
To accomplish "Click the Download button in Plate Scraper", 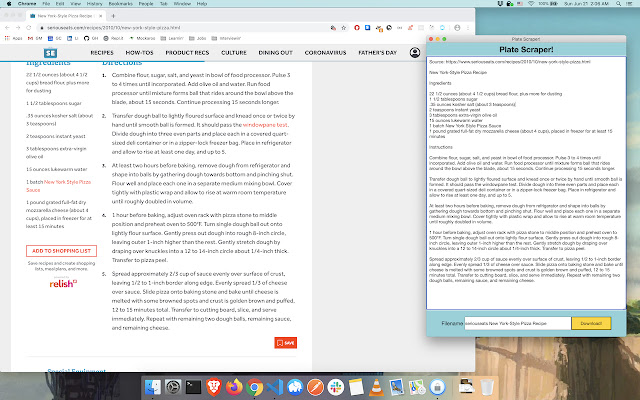I will point(591,323).
